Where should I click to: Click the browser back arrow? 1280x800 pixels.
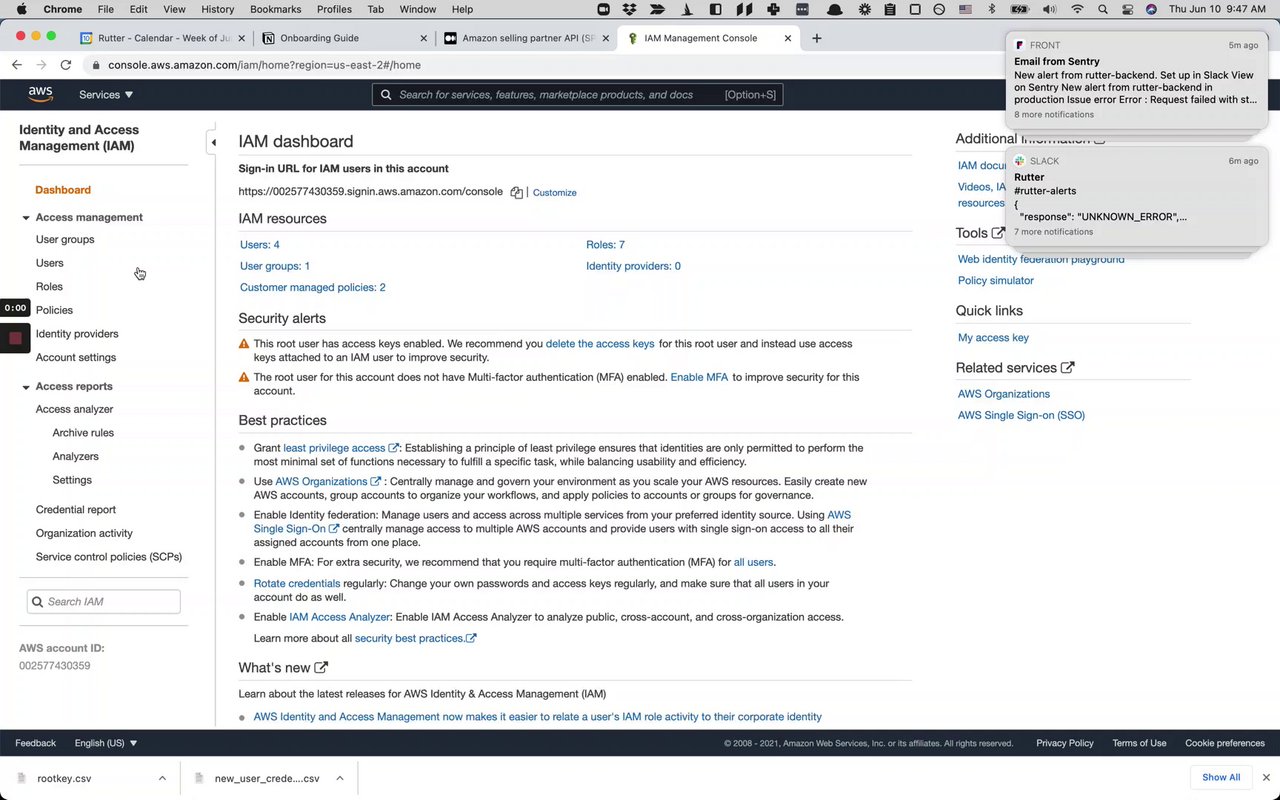(17, 65)
